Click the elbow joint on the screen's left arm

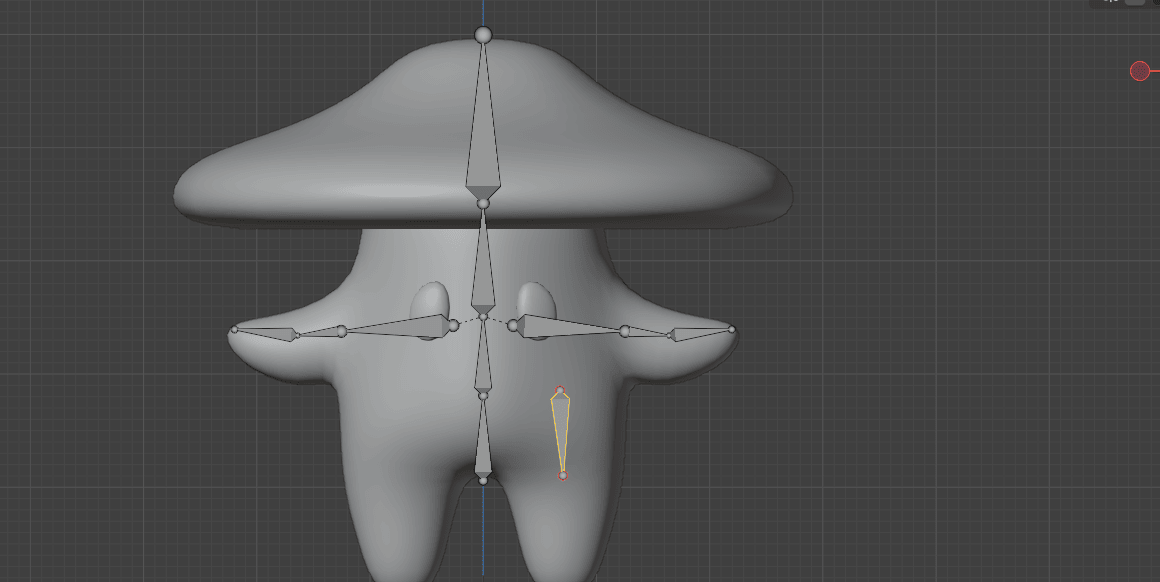pyautogui.click(x=341, y=331)
